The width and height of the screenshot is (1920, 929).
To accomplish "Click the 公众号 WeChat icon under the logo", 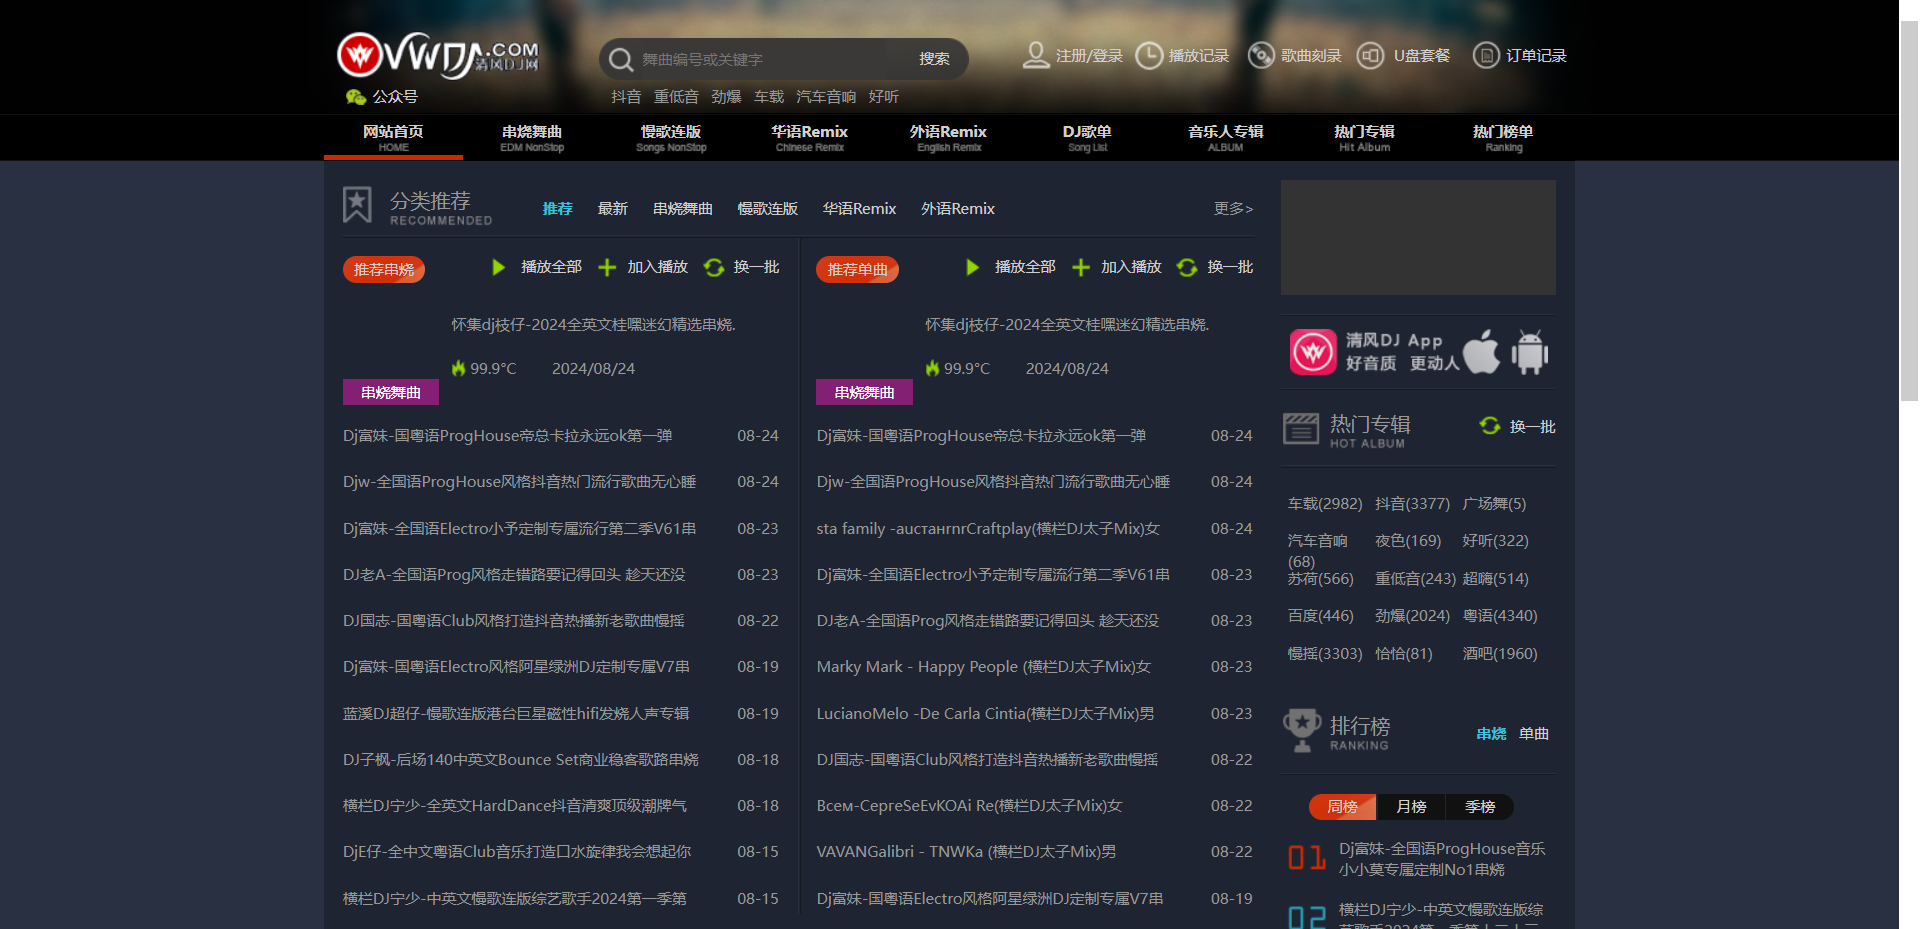I will click(x=357, y=96).
